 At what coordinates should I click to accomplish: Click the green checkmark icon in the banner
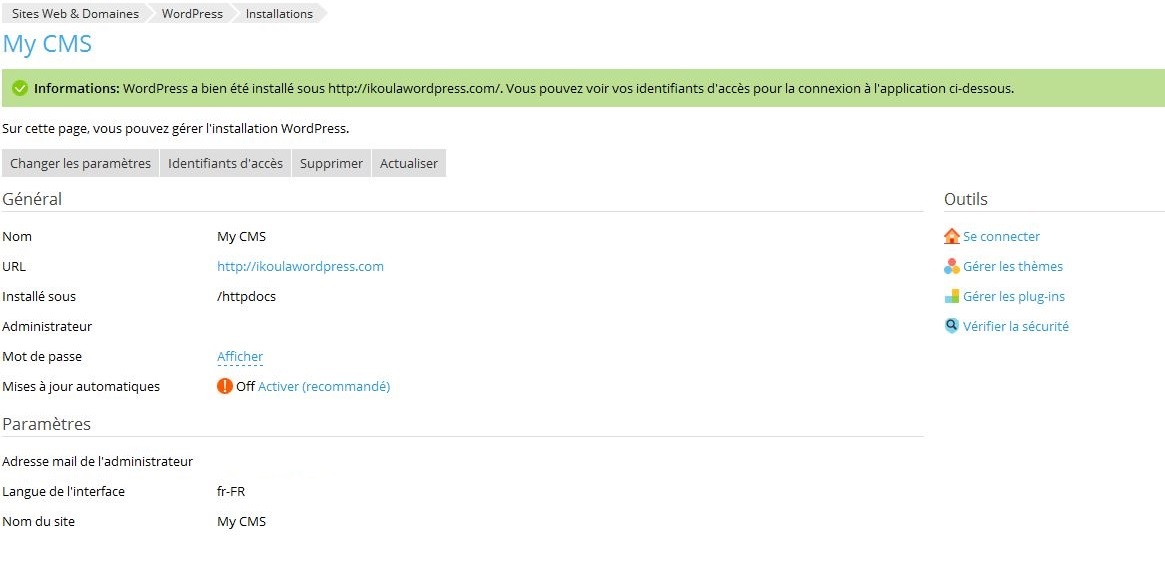tap(19, 88)
